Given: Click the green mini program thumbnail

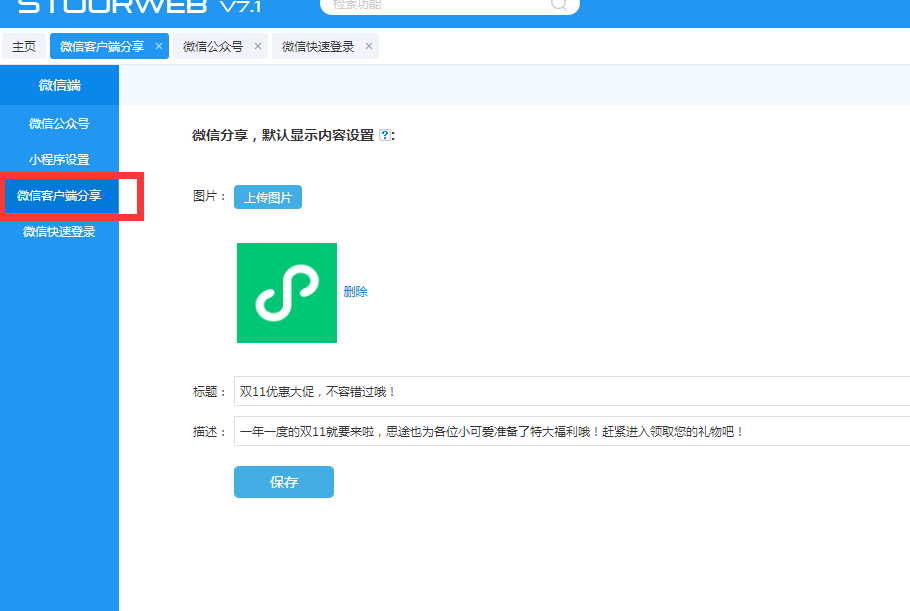Looking at the screenshot, I should click(287, 292).
